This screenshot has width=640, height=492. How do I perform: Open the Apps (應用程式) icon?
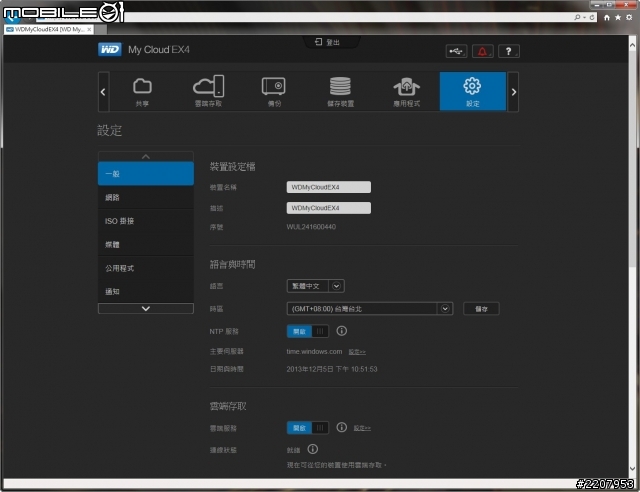click(406, 91)
